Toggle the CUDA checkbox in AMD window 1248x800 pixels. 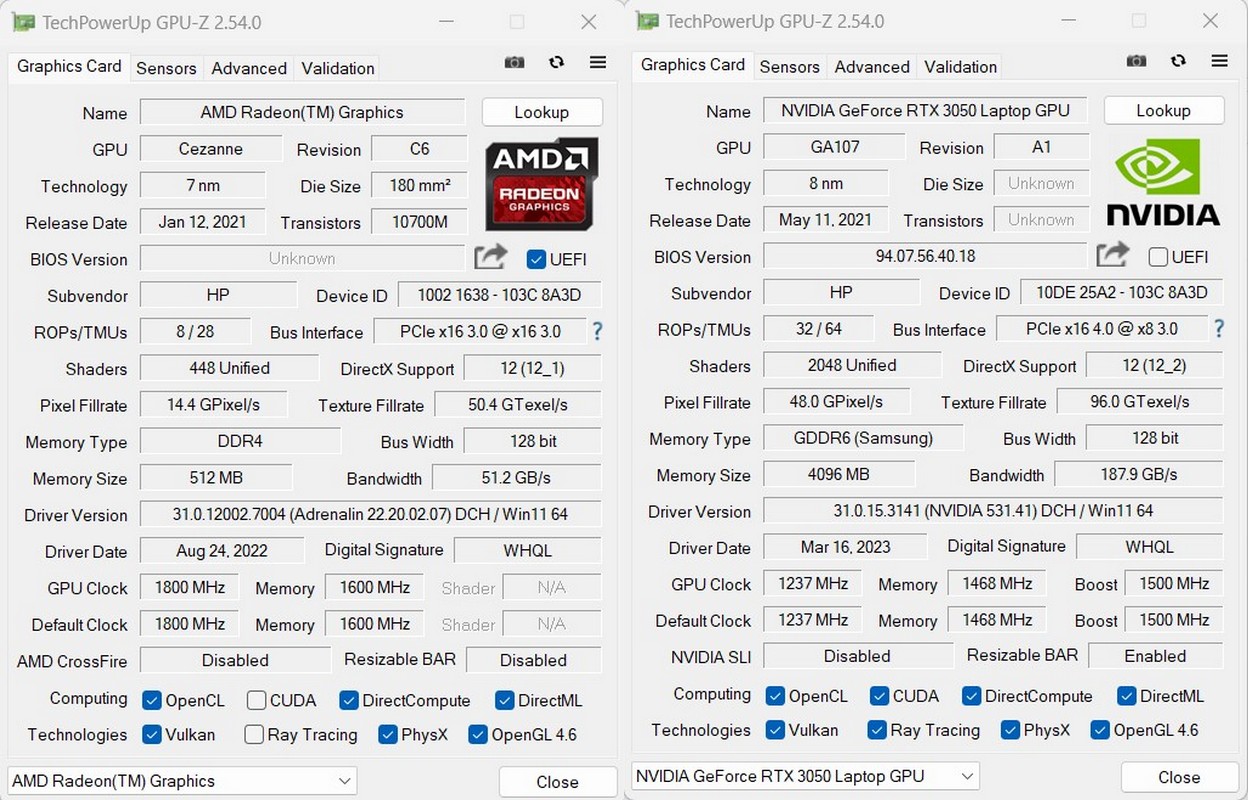pyautogui.click(x=256, y=700)
